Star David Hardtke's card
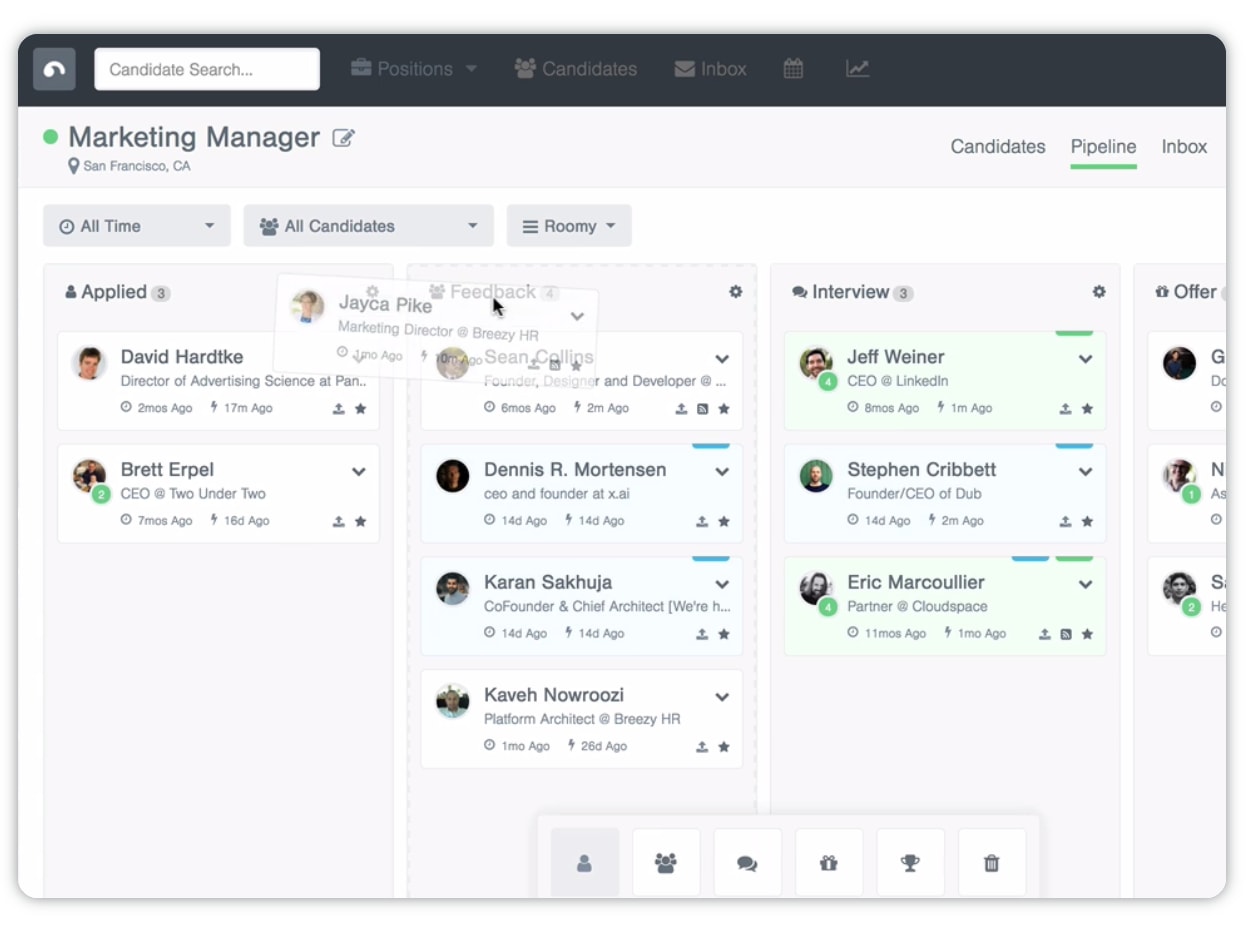1250x932 pixels. click(361, 408)
